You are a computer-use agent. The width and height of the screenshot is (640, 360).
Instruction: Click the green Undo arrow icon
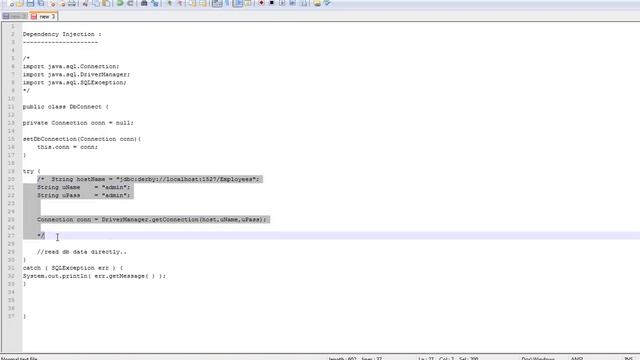tap(120, 3)
